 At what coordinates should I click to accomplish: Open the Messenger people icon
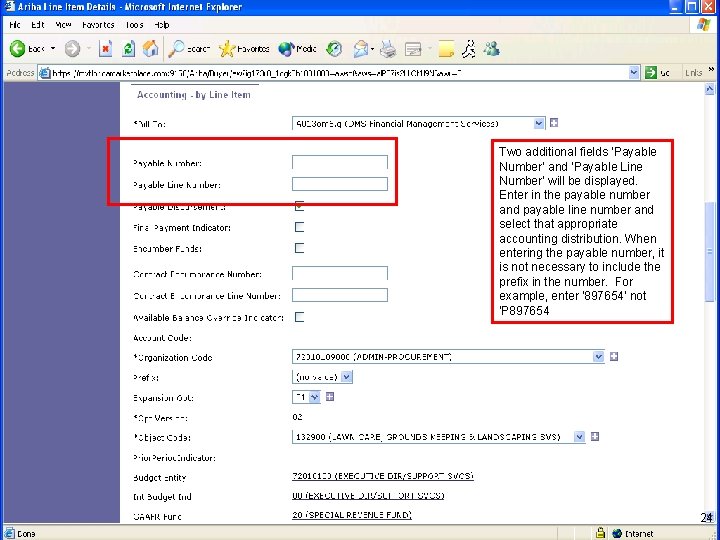[491, 49]
